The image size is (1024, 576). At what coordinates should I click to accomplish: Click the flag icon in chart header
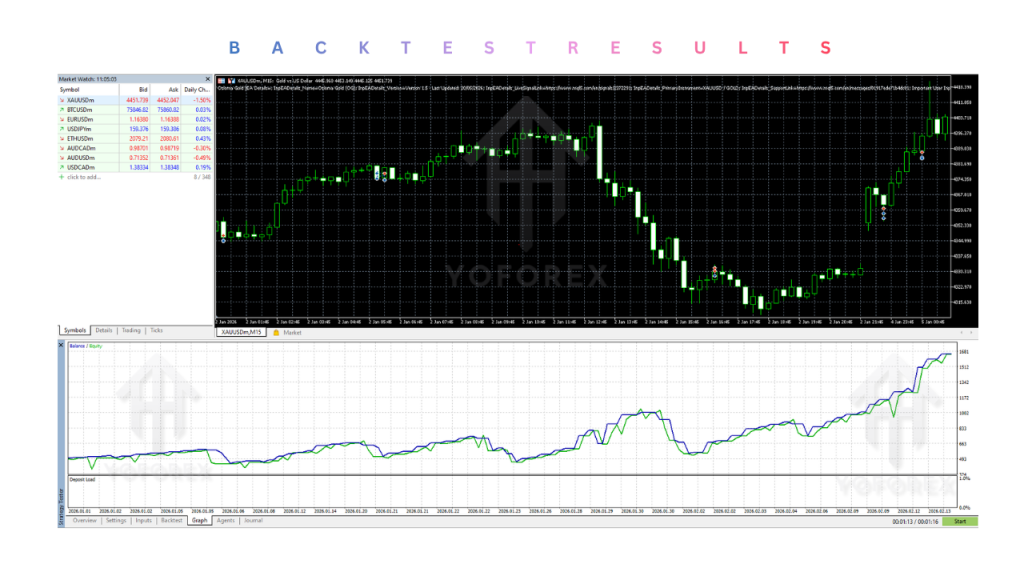click(x=221, y=81)
